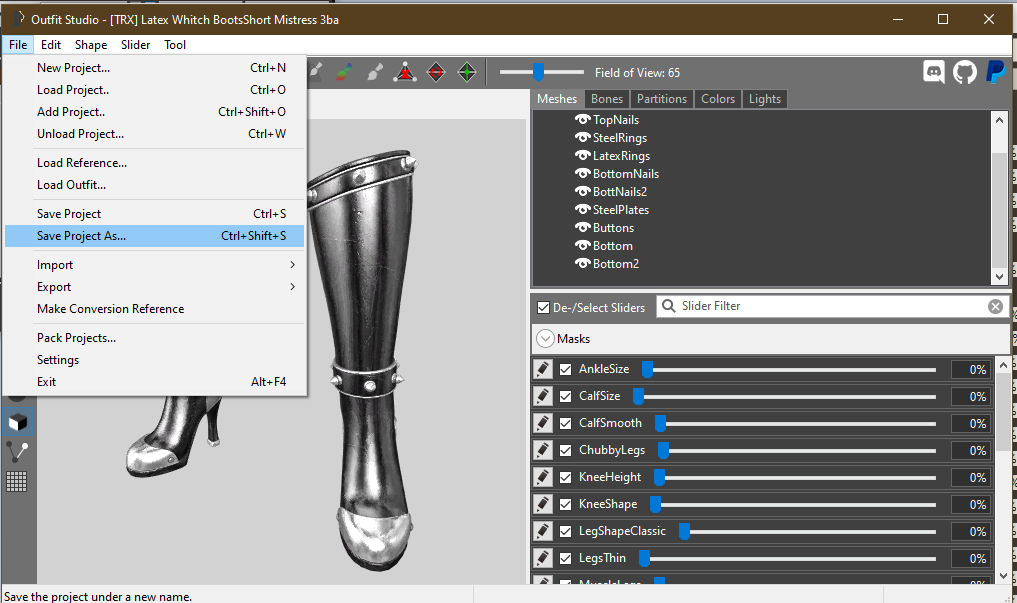Switch to the Bones tab
Image resolution: width=1017 pixels, height=603 pixels.
(606, 99)
